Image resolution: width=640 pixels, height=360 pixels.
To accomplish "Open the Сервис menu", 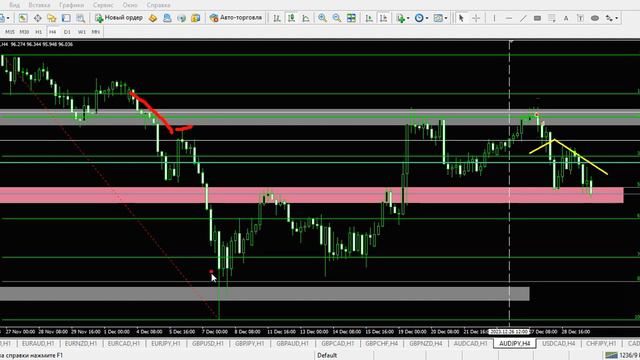I will click(x=103, y=5).
